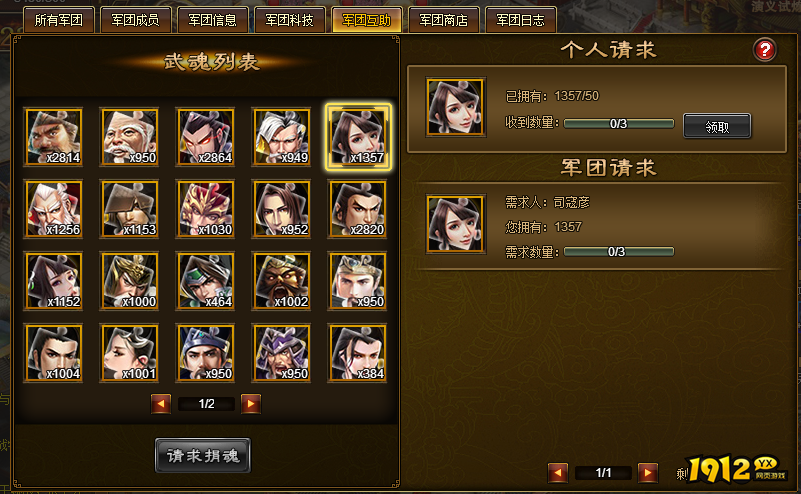Open the 军团商店 tab

click(443, 20)
